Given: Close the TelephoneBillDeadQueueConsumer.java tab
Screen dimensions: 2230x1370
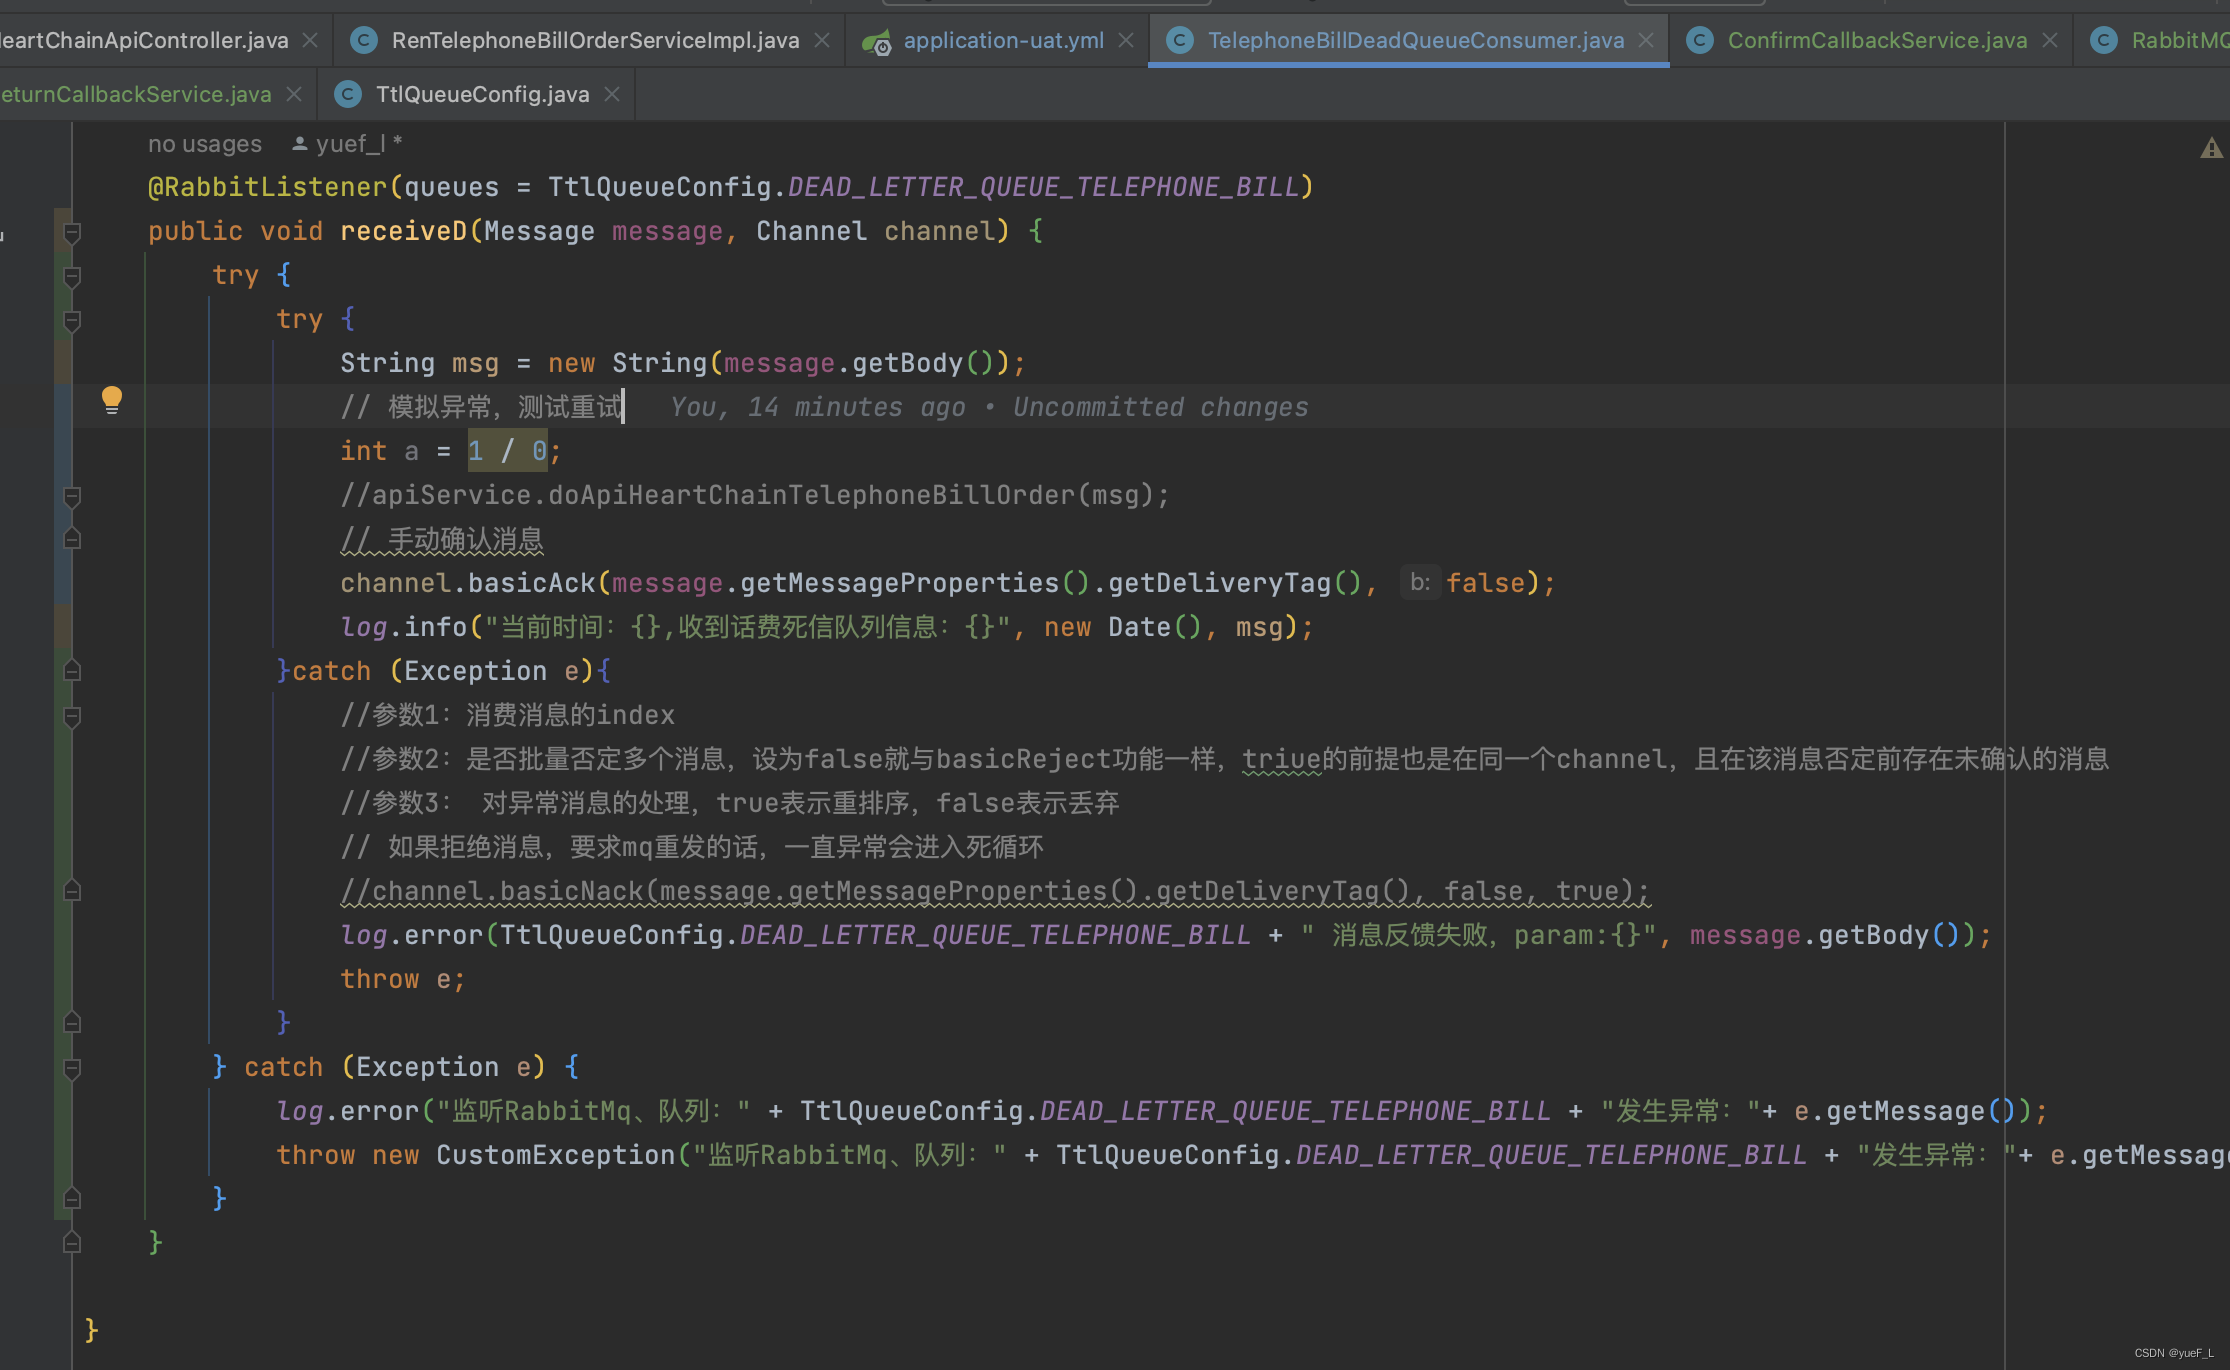Looking at the screenshot, I should [x=1646, y=40].
